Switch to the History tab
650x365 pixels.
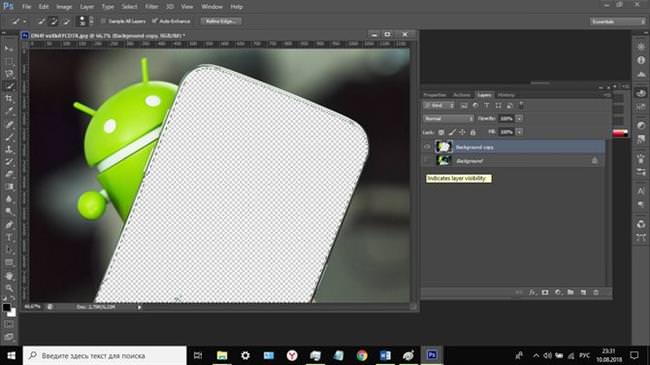[x=506, y=95]
